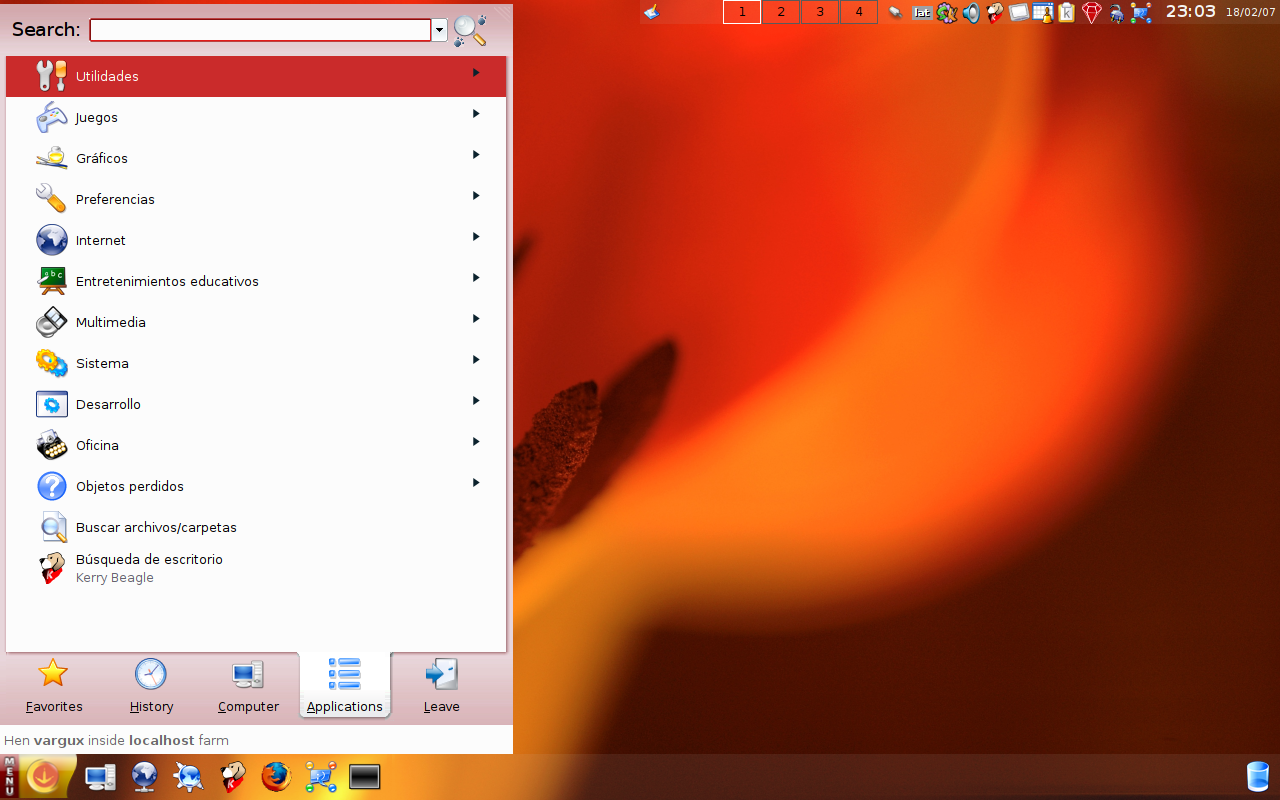
Task: Switch to the Favorites tab
Action: (x=54, y=685)
